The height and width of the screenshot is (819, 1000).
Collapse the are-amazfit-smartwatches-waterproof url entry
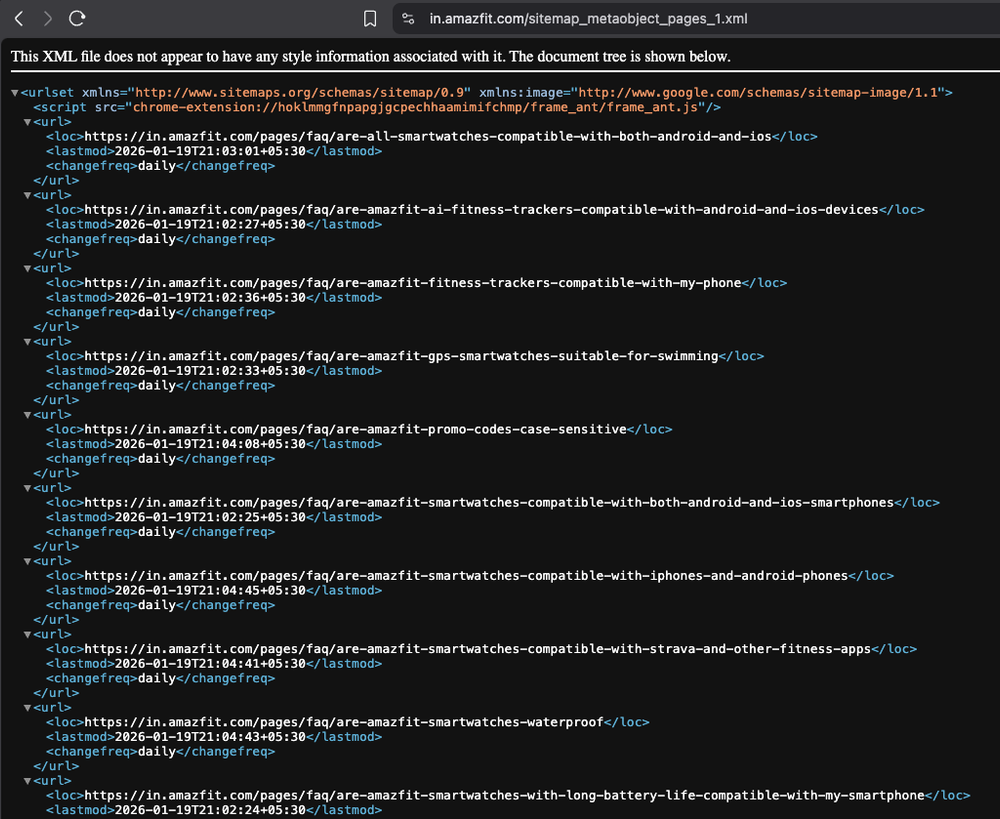(25, 707)
